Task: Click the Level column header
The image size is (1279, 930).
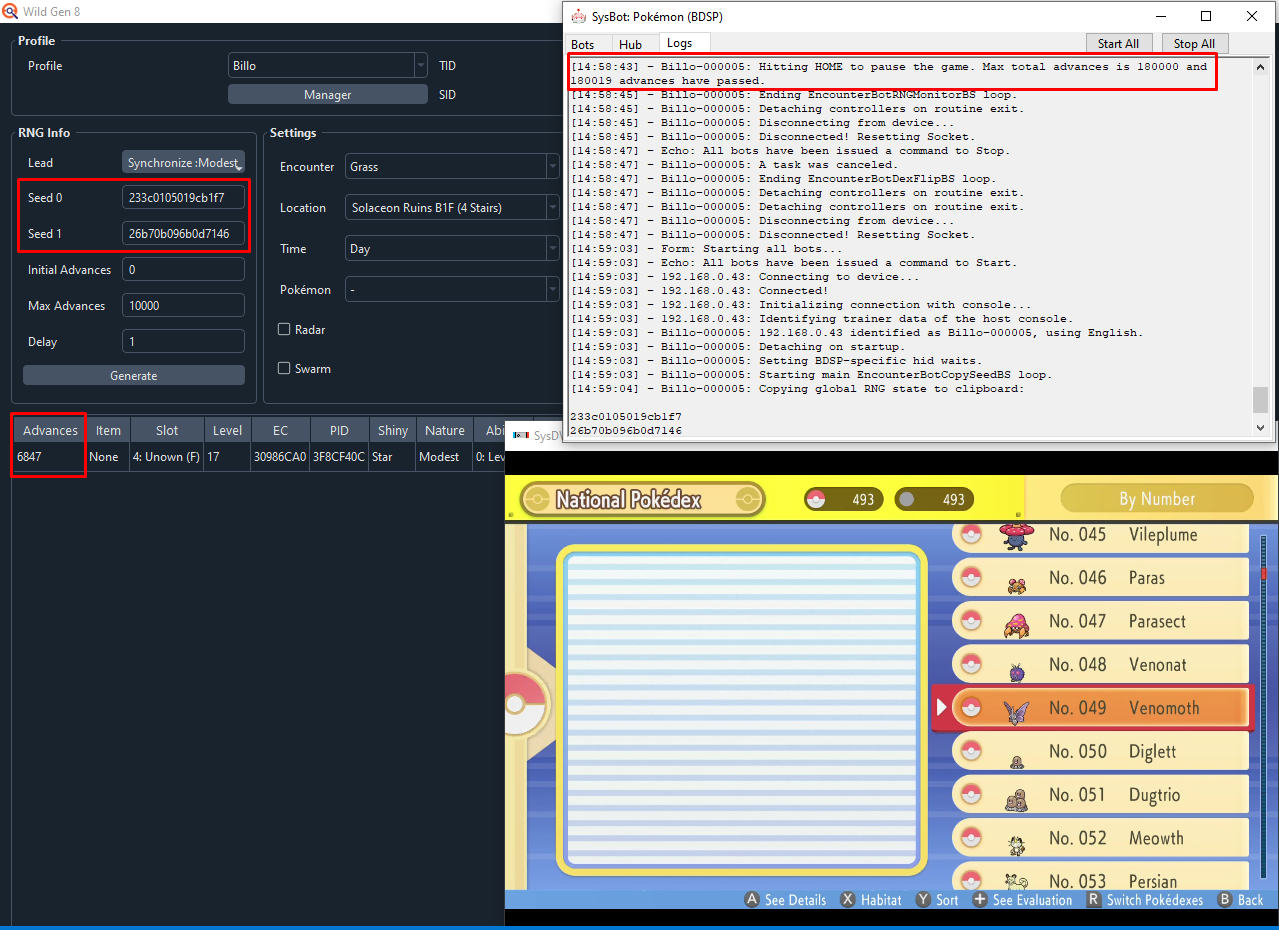Action: pyautogui.click(x=227, y=430)
